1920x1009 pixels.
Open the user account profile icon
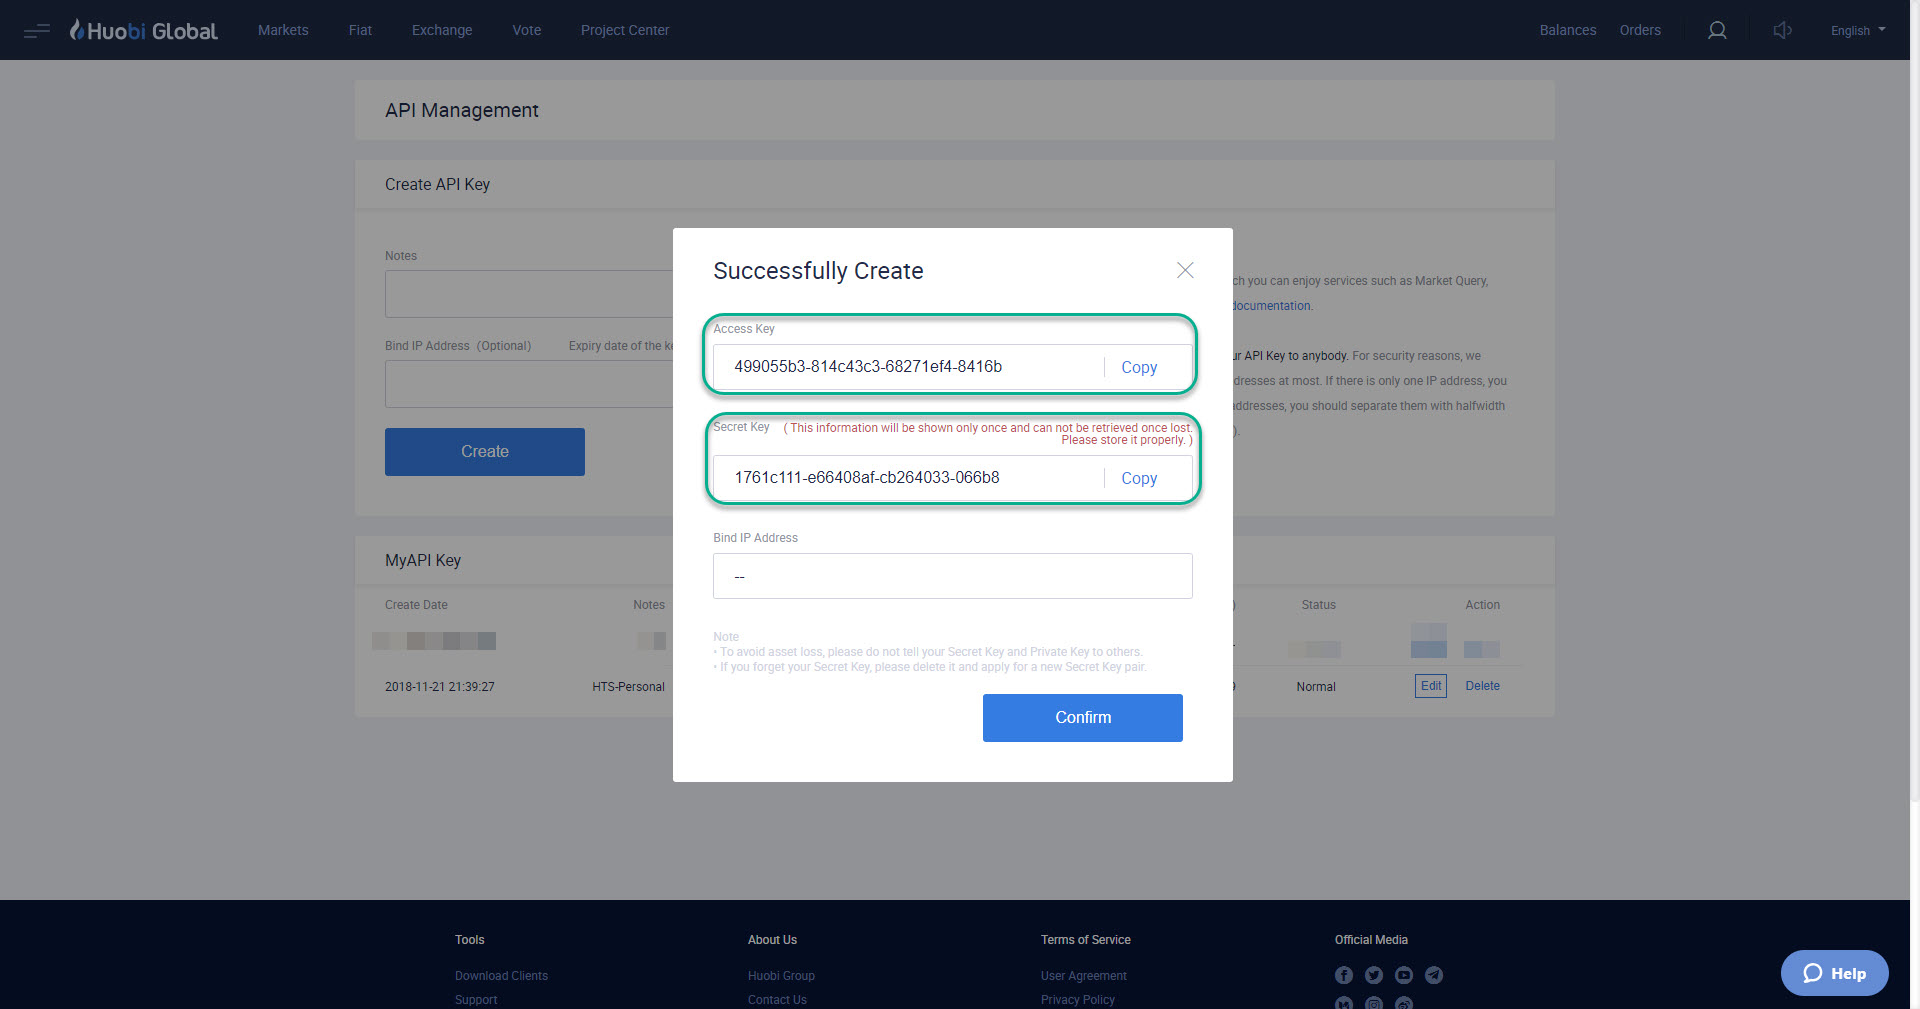(1717, 30)
